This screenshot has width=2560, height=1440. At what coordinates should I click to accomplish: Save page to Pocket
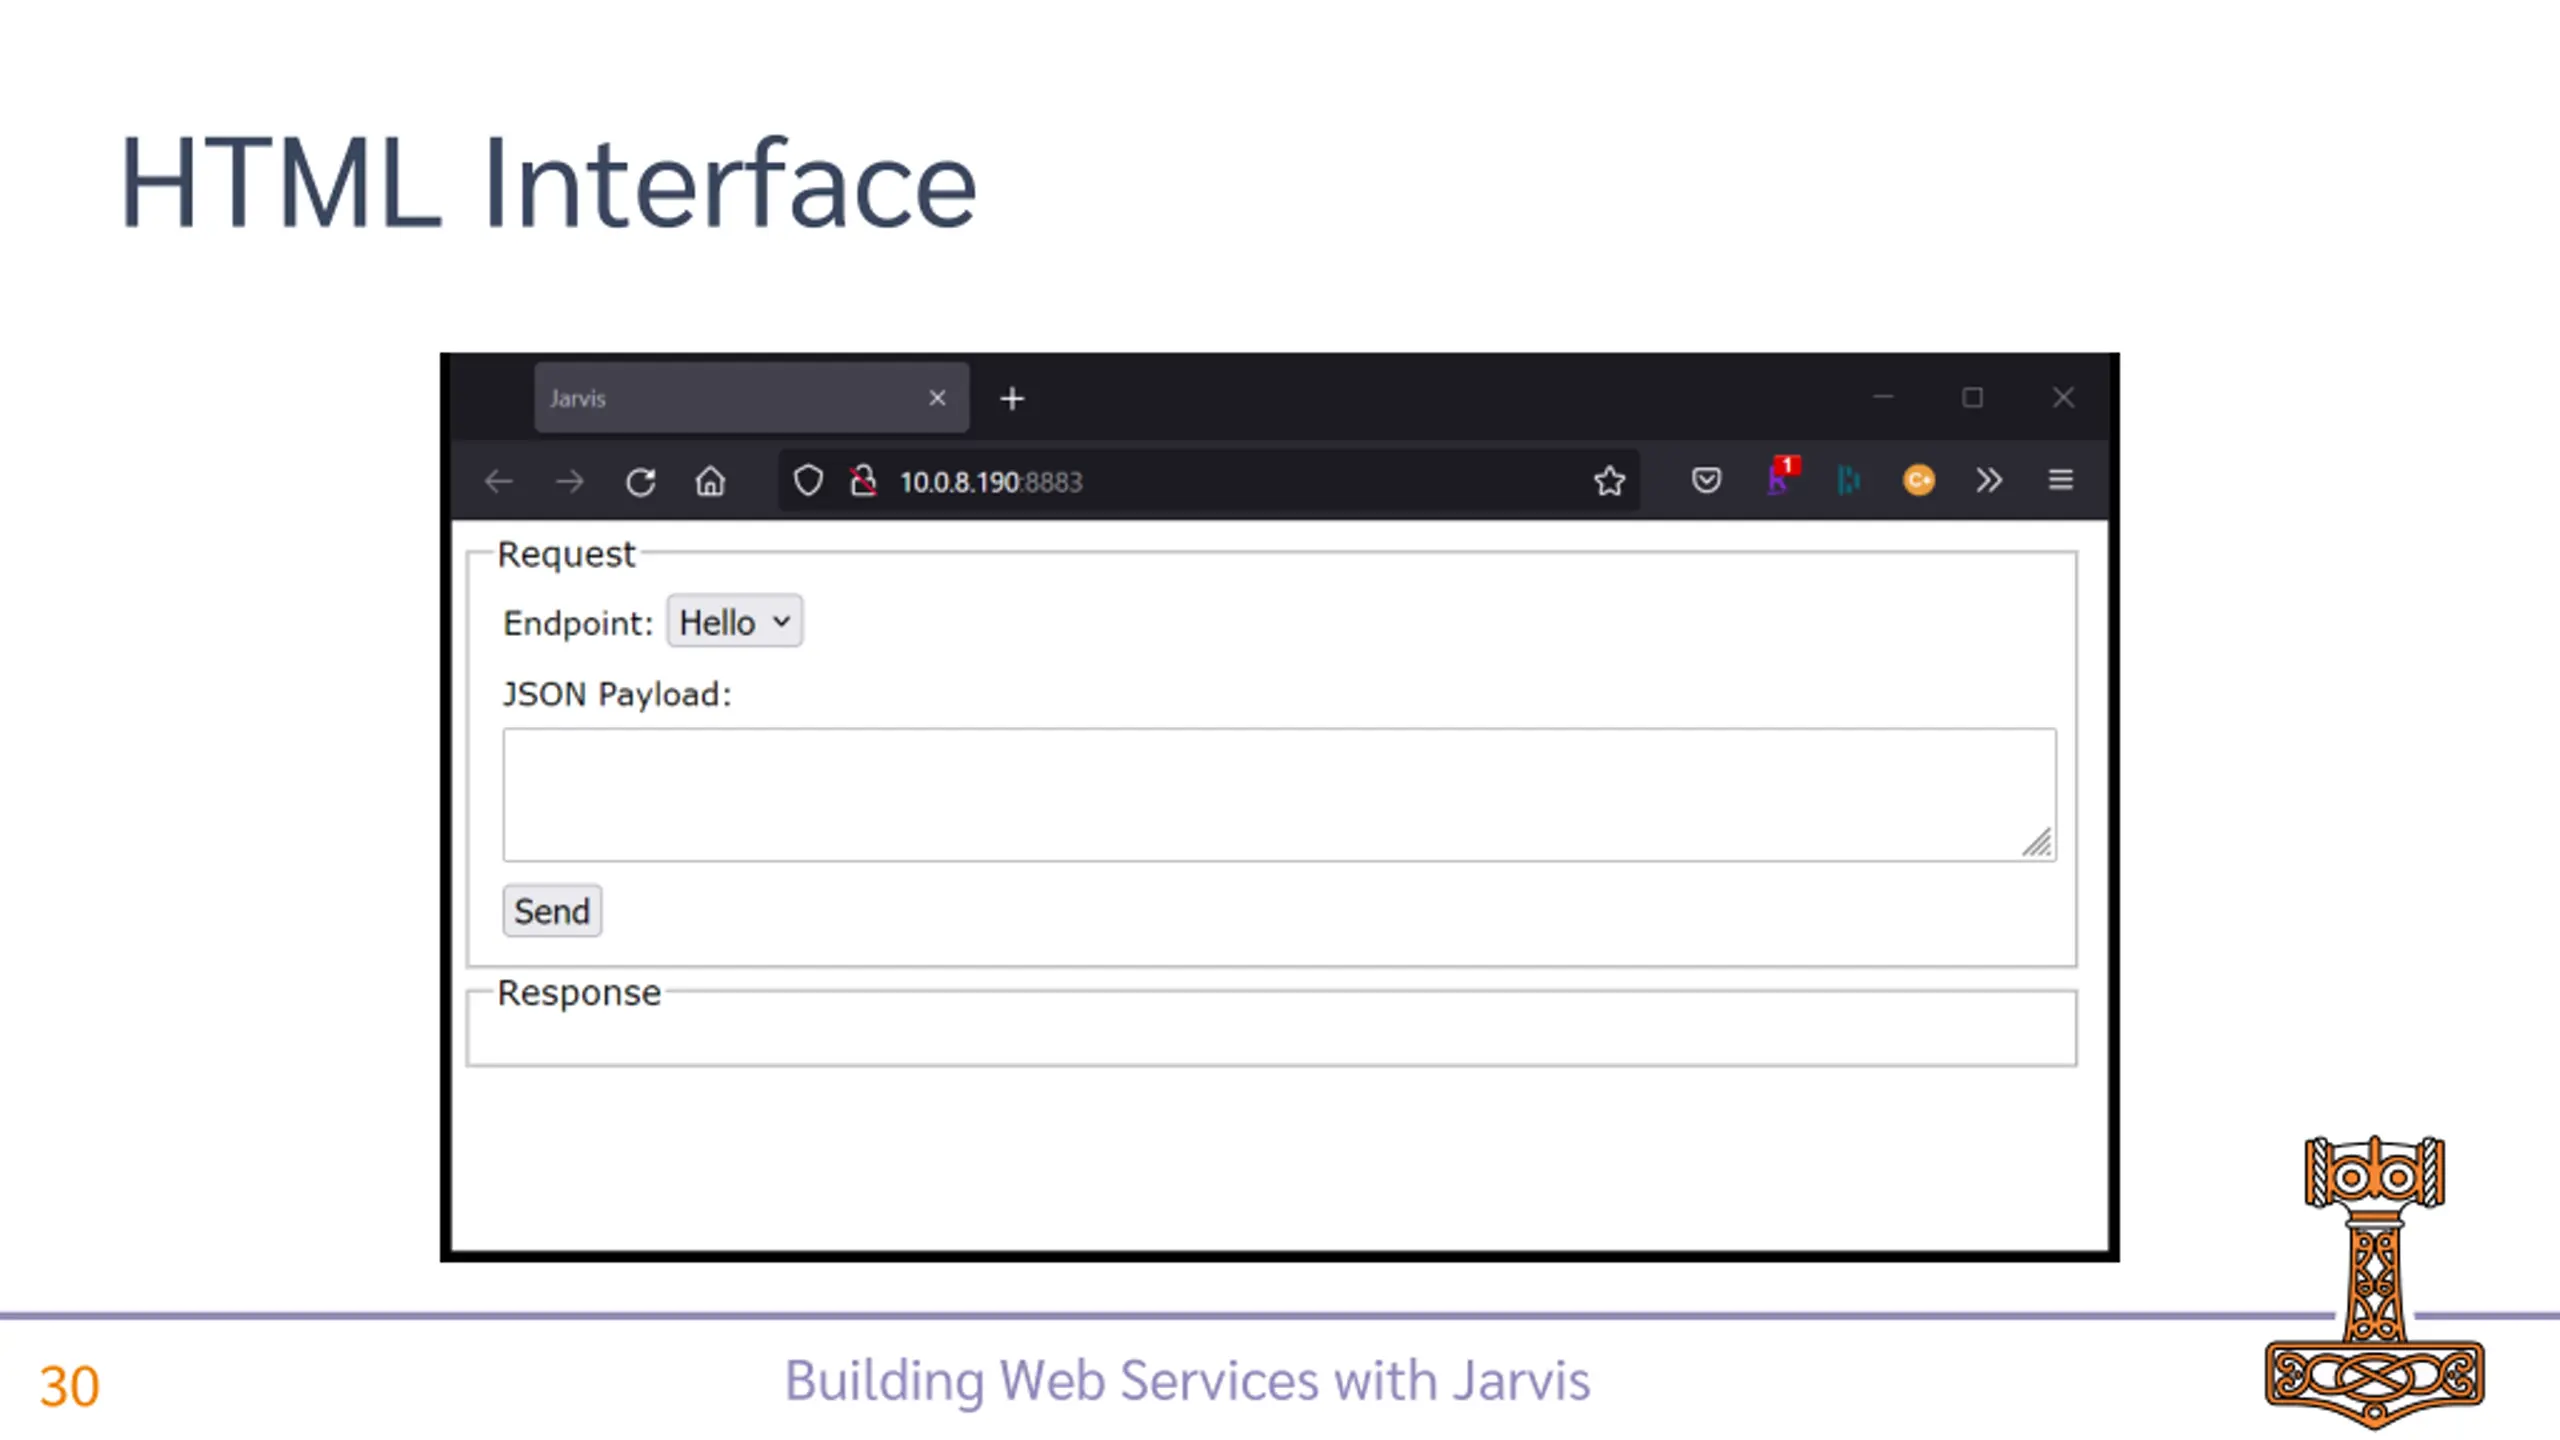click(1706, 480)
